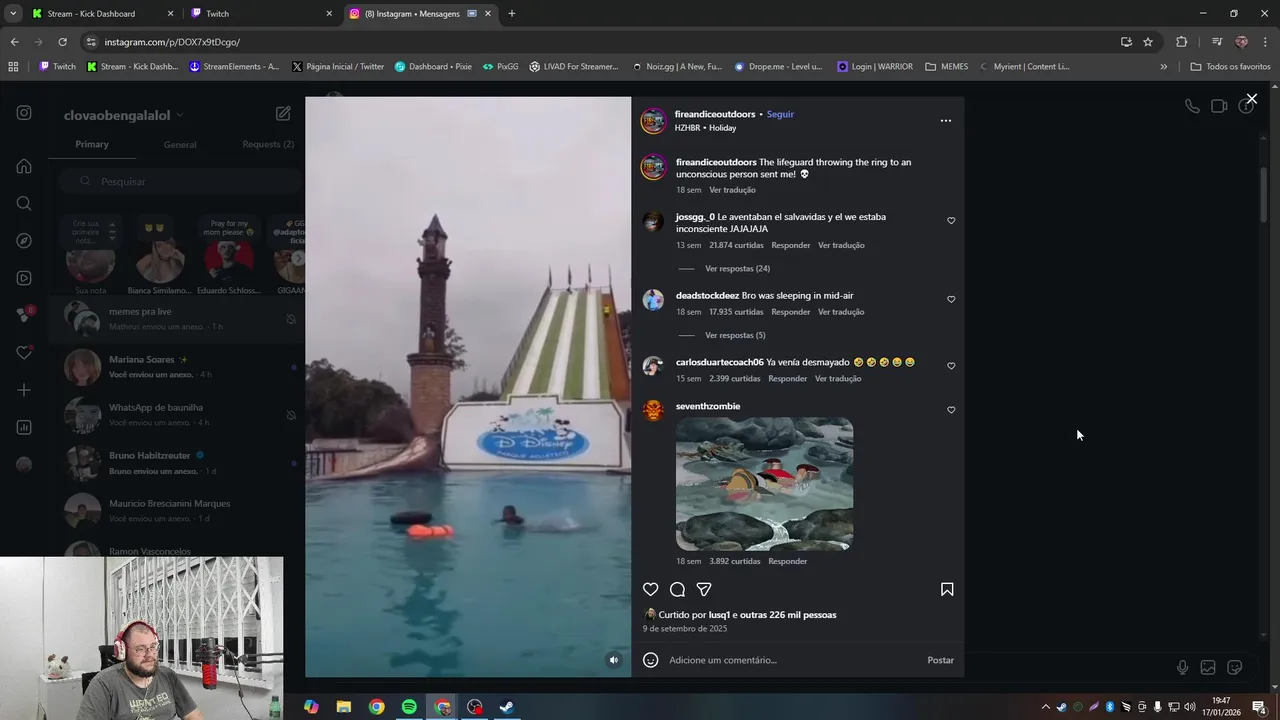The image size is (1280, 720).
Task: Switch to Requests (2) tab
Action: [268, 144]
